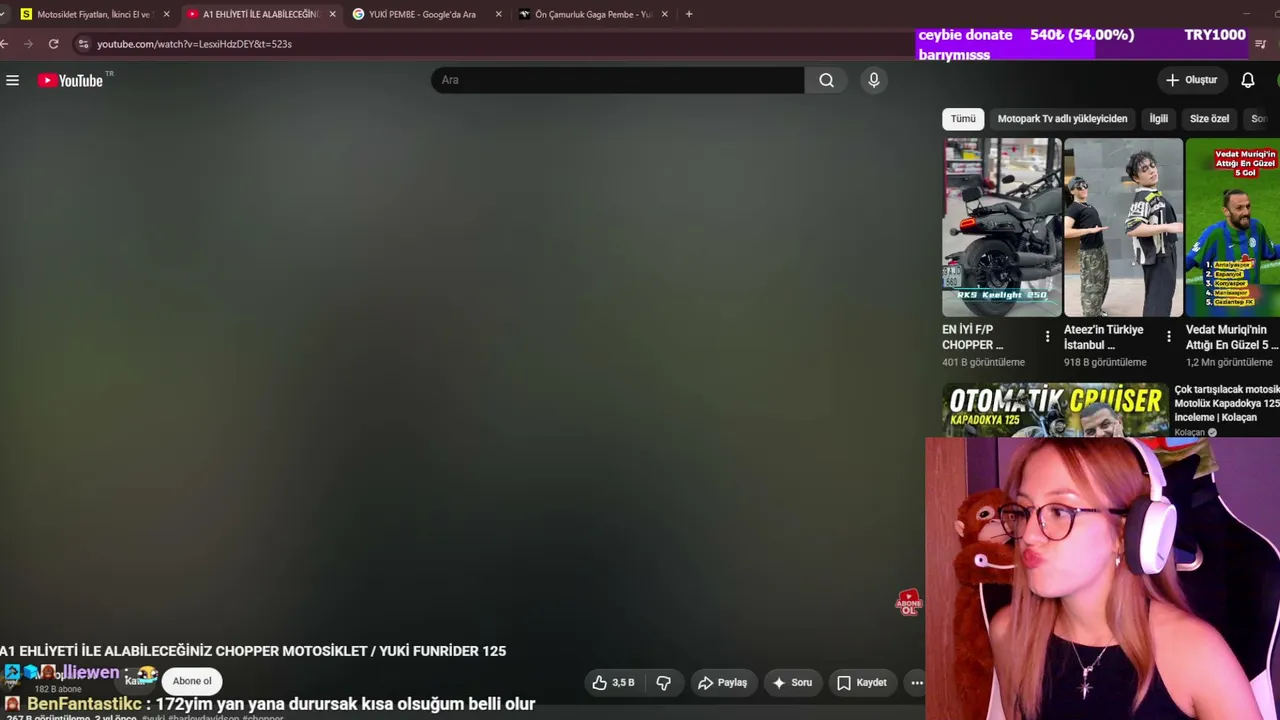Go to the YouTube home logo

pyautogui.click(x=70, y=80)
